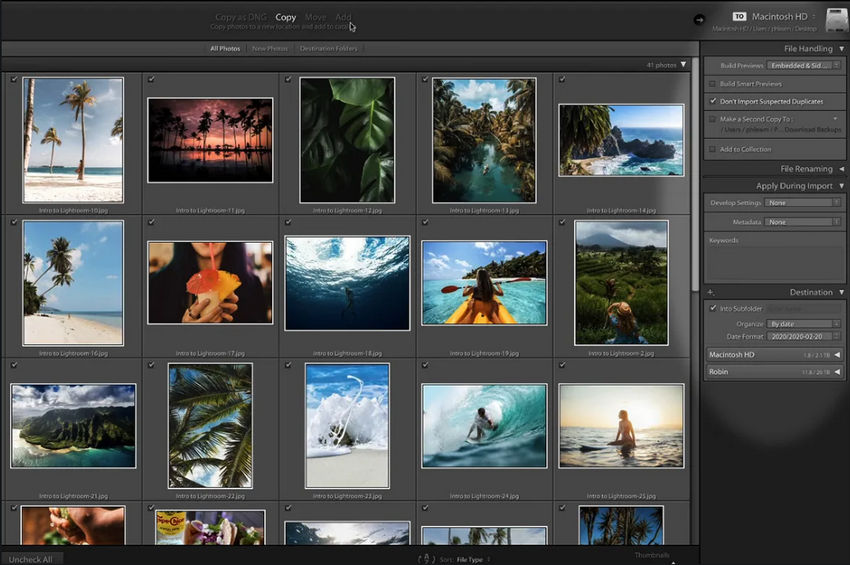850x565 pixels.
Task: Open the Develop Settings dropdown
Action: point(803,202)
